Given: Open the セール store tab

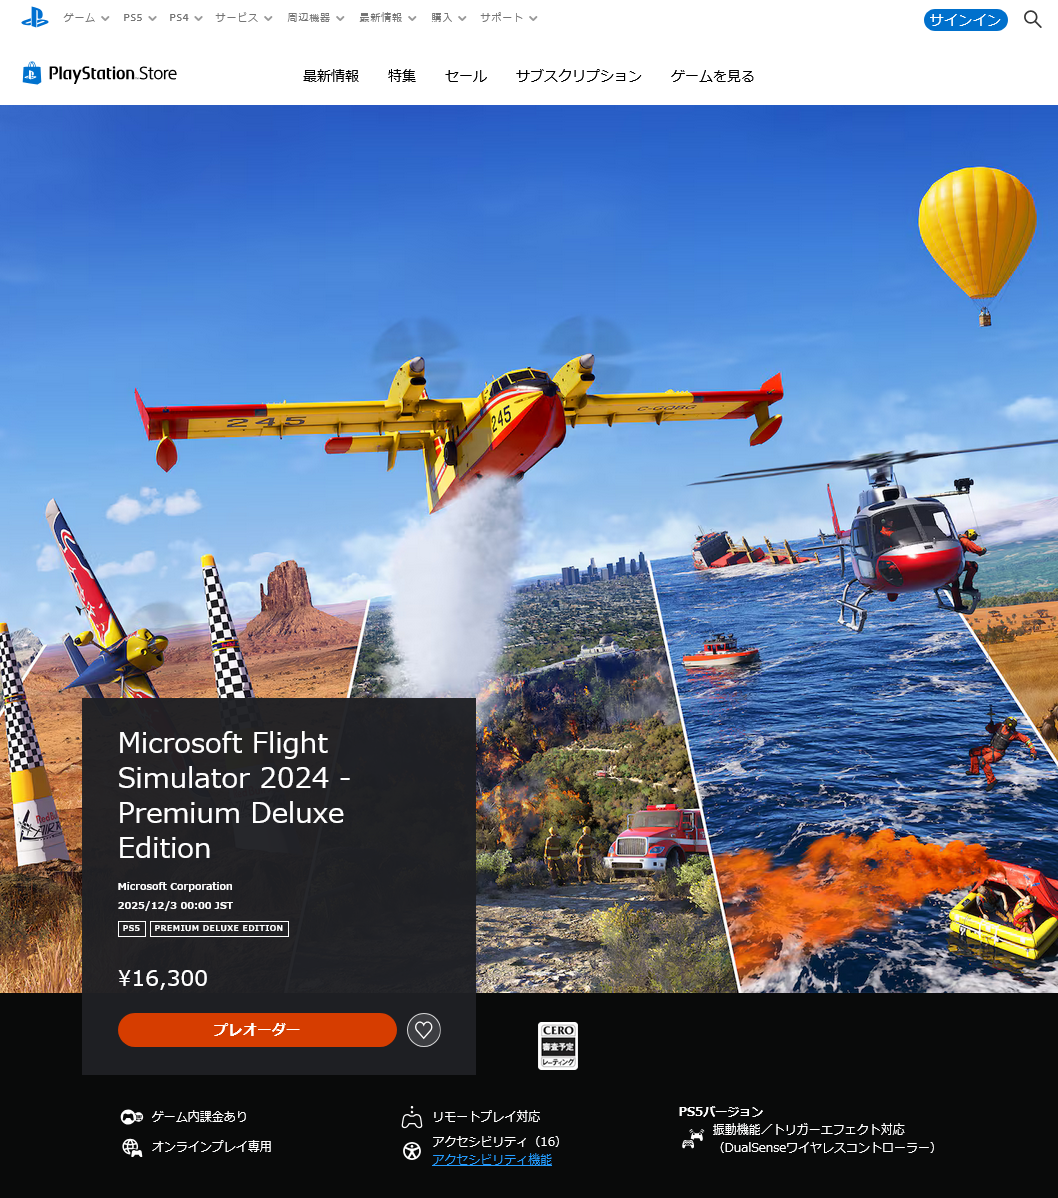Looking at the screenshot, I should (466, 76).
